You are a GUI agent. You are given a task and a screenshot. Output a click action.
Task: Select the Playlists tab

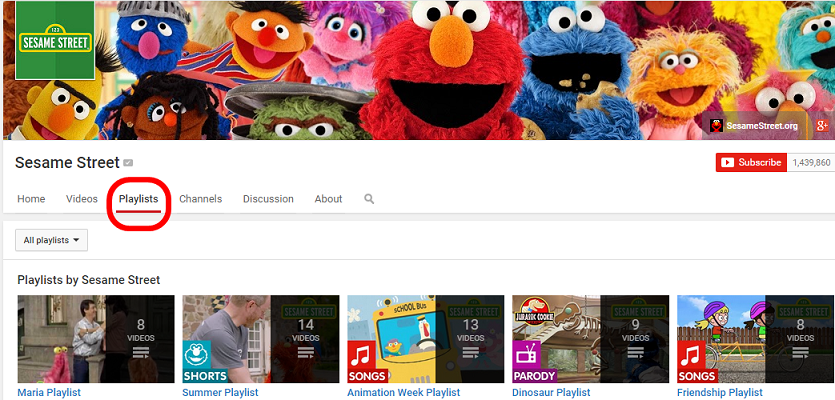(x=138, y=199)
